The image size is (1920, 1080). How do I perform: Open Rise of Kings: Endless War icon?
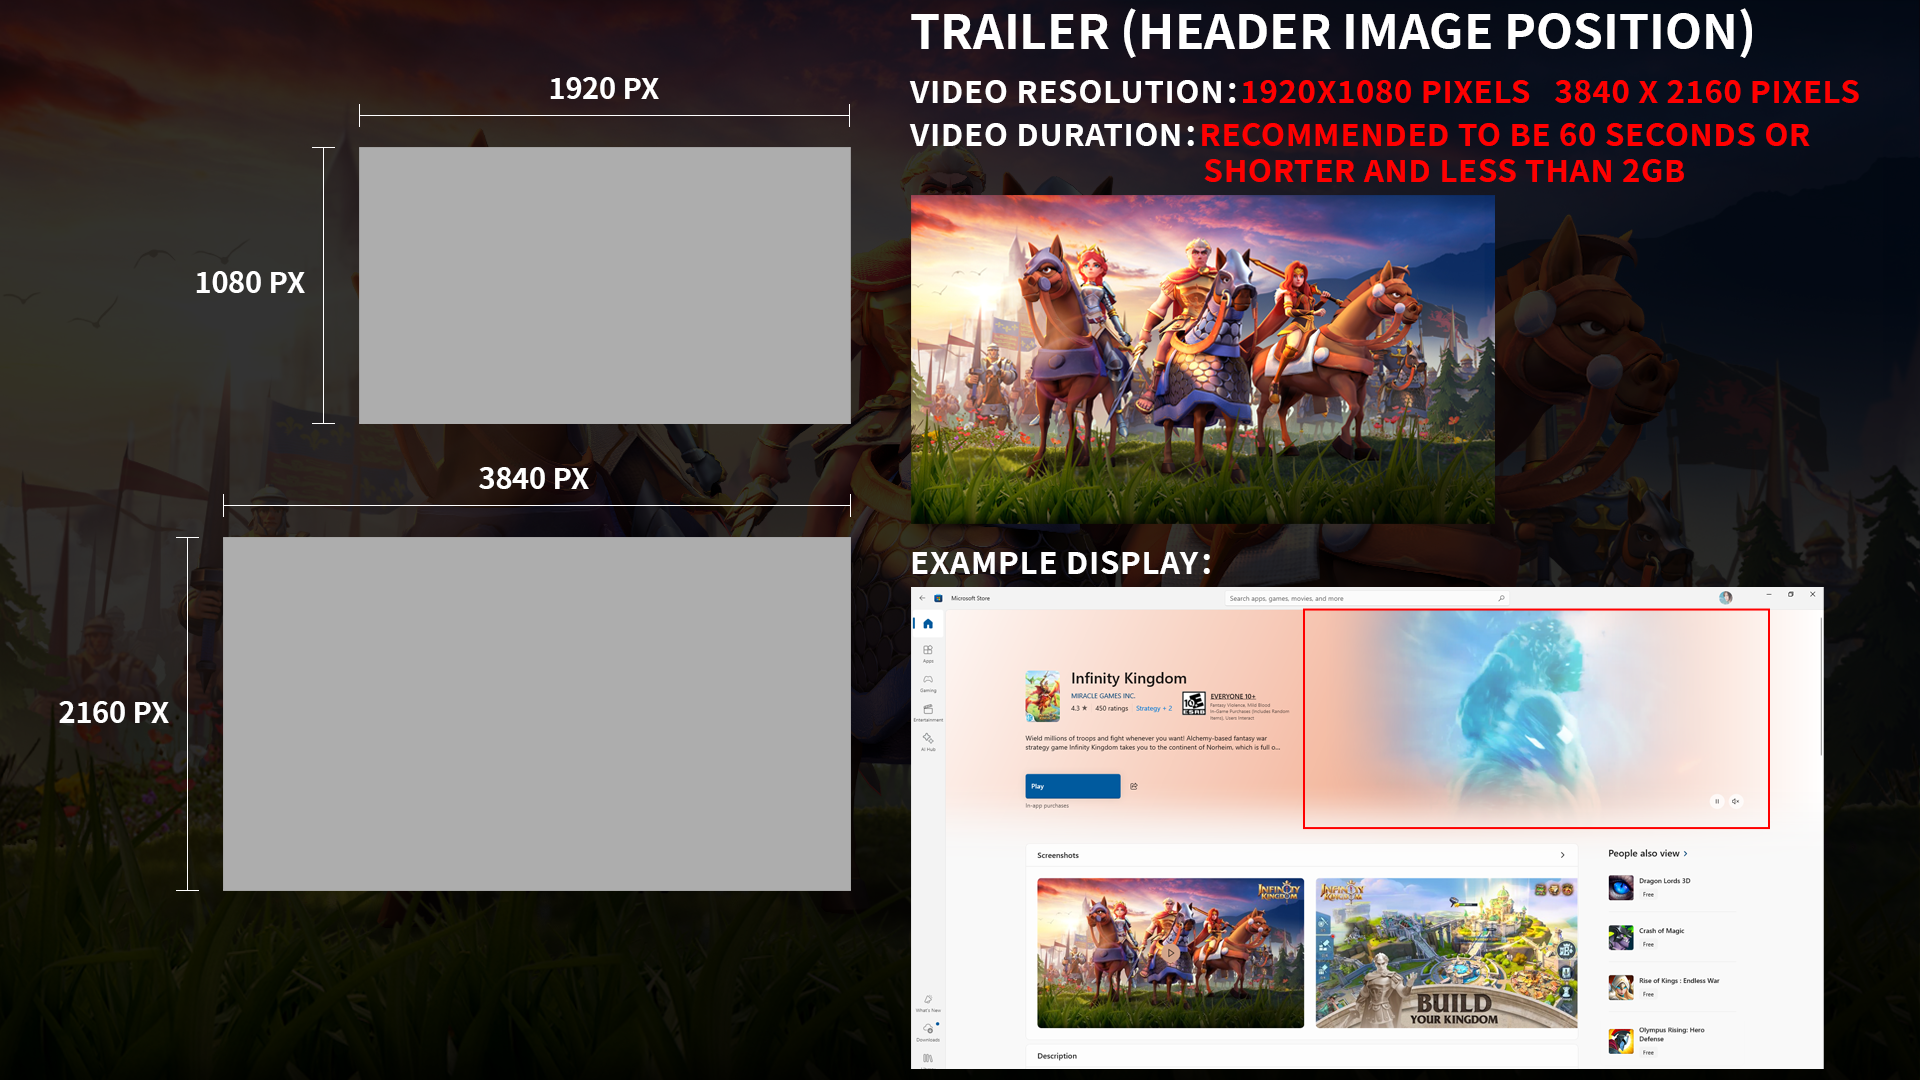coord(1621,987)
